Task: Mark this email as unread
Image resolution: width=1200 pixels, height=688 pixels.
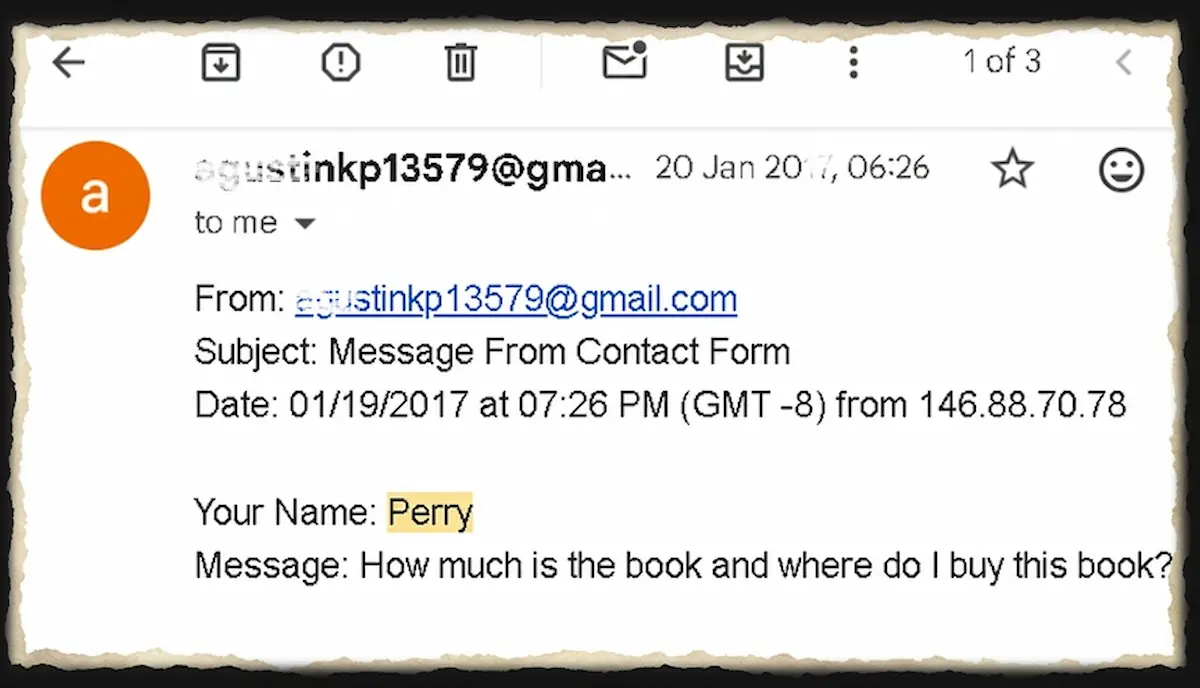Action: point(624,62)
